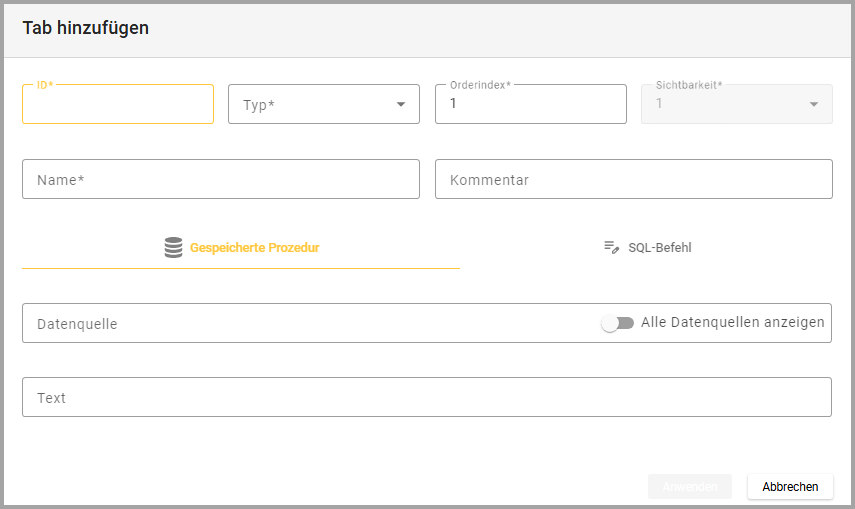Open the Typ dropdown field
Image resolution: width=855 pixels, height=509 pixels.
pyautogui.click(x=310, y=104)
